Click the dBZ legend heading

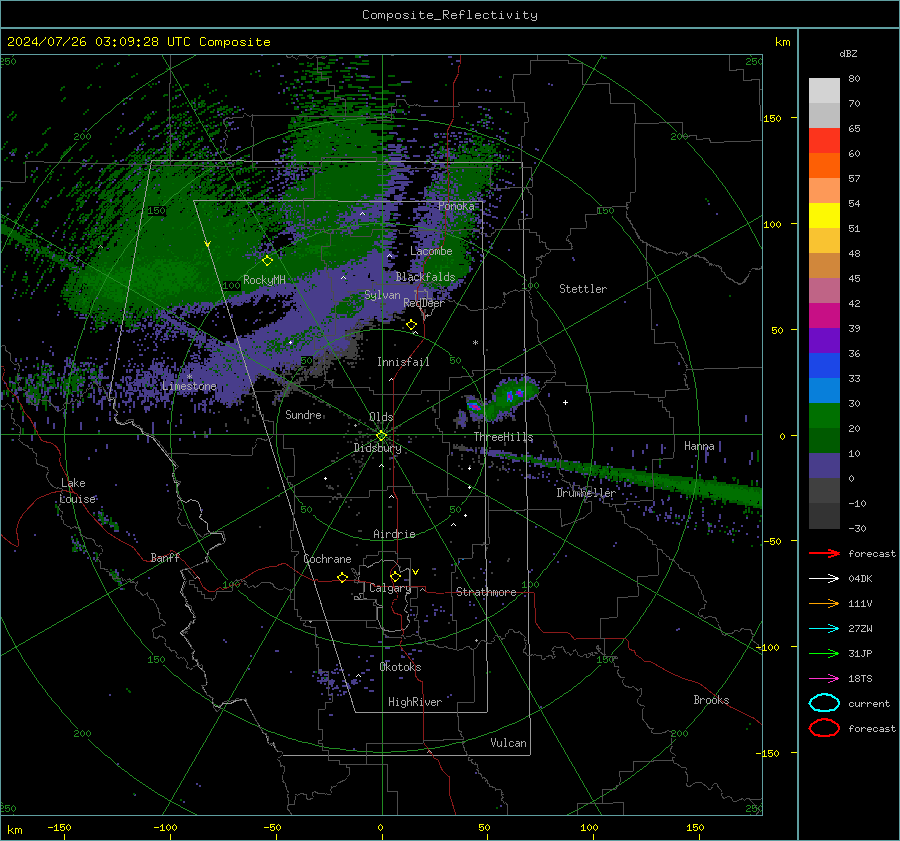[848, 53]
